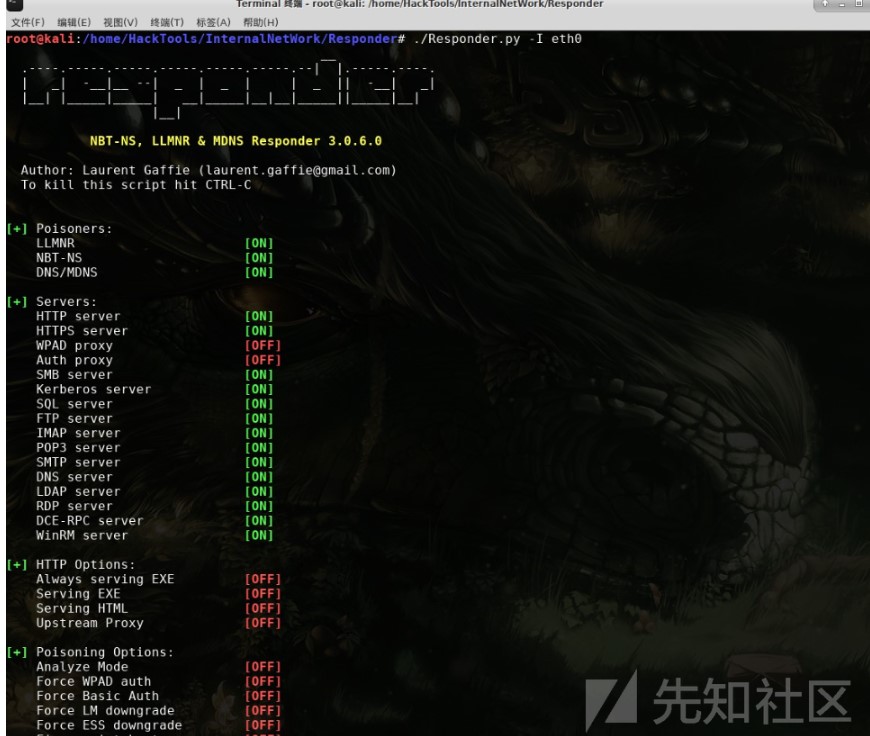Image resolution: width=870 pixels, height=736 pixels.
Task: Click the [ON] status beside FTP server
Action: [x=259, y=419]
